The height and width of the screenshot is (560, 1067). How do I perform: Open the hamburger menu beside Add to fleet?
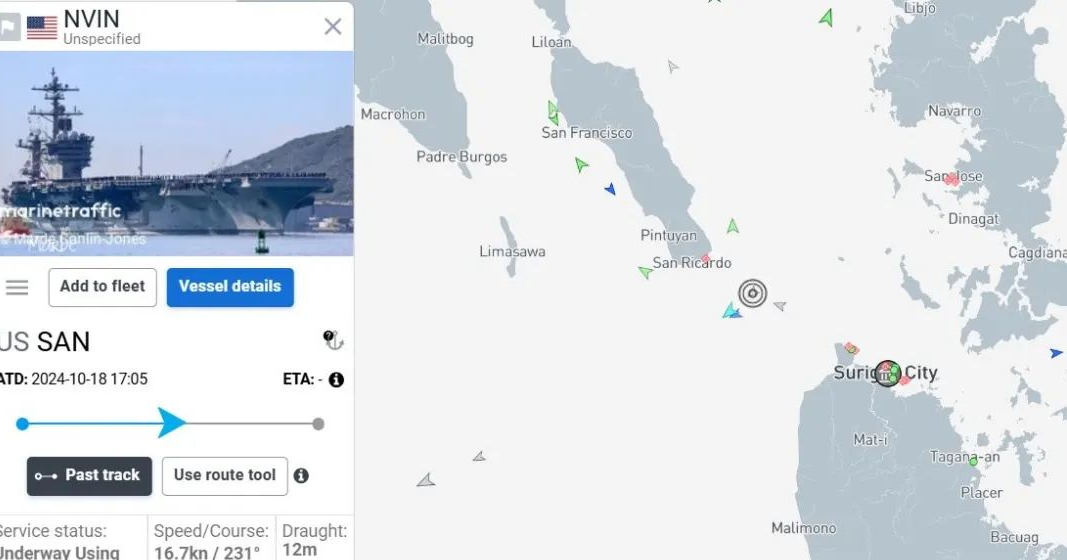click(17, 287)
